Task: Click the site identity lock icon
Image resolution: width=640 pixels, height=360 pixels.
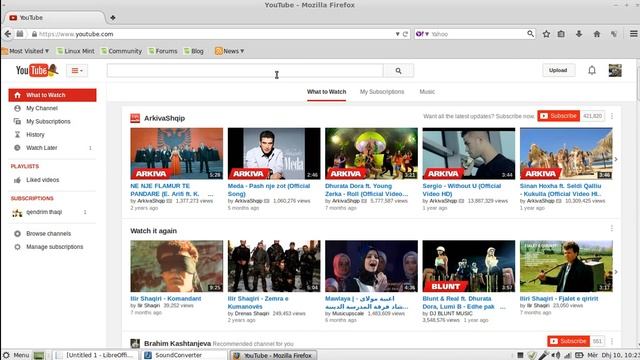Action: [34, 34]
